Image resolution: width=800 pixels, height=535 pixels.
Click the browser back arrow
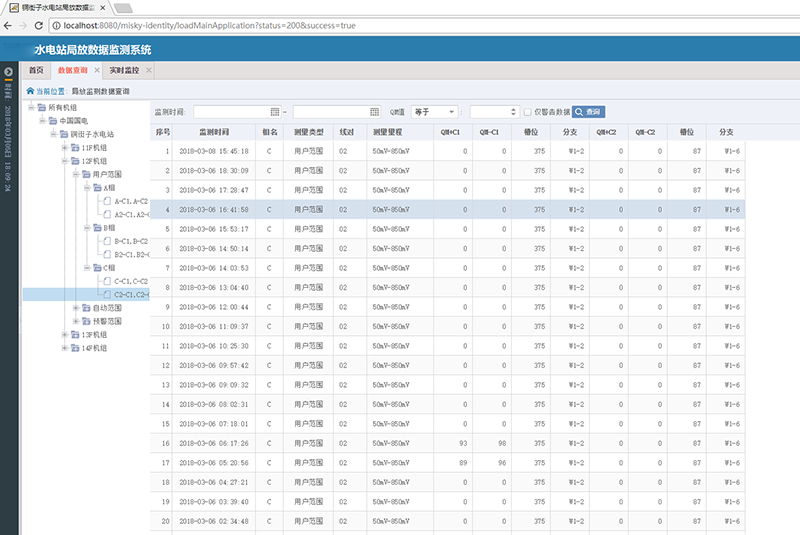[9, 26]
